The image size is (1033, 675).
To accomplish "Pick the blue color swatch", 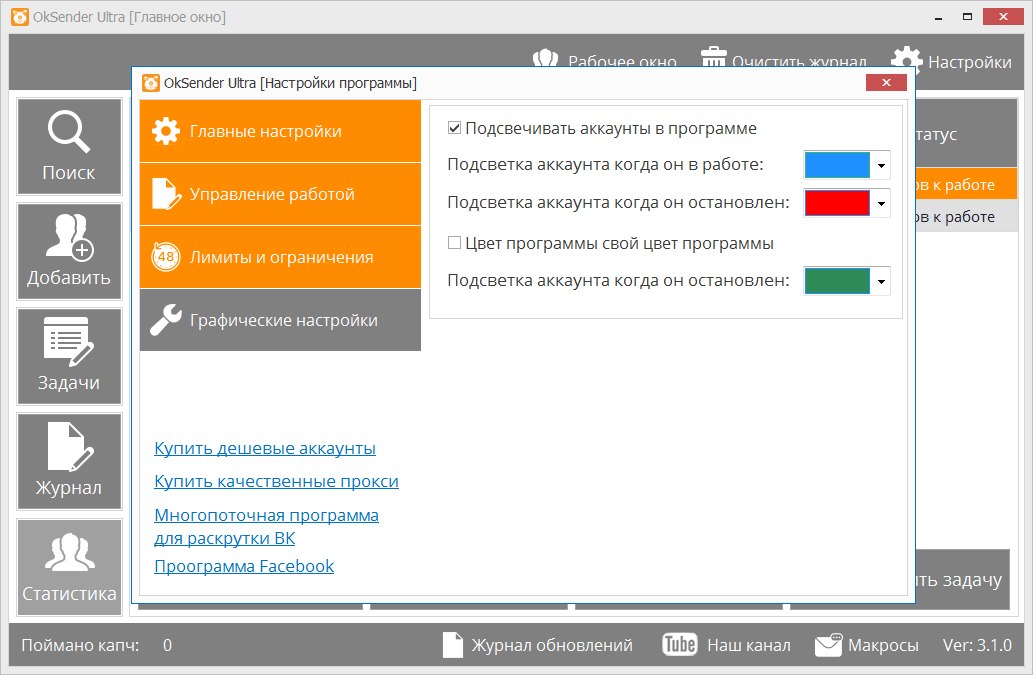I will (x=836, y=164).
